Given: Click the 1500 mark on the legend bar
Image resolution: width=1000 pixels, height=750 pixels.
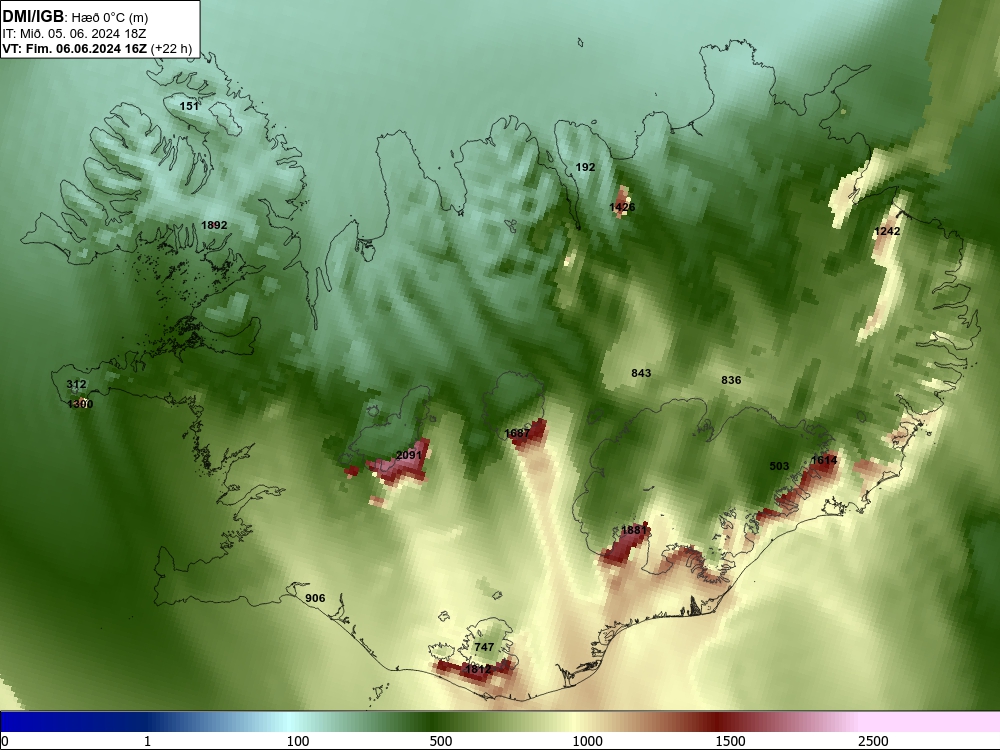Looking at the screenshot, I should (730, 741).
